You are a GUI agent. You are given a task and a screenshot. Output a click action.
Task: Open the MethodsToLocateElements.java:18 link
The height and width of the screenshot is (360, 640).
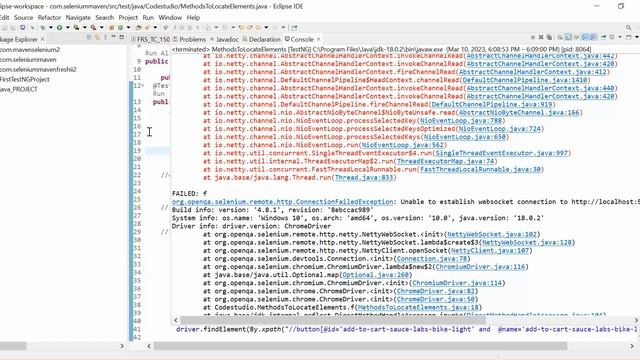click(418, 307)
